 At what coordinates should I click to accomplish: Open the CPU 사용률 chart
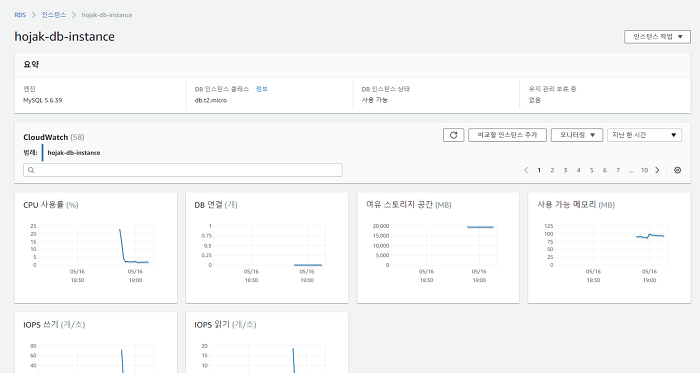pyautogui.click(x=96, y=248)
